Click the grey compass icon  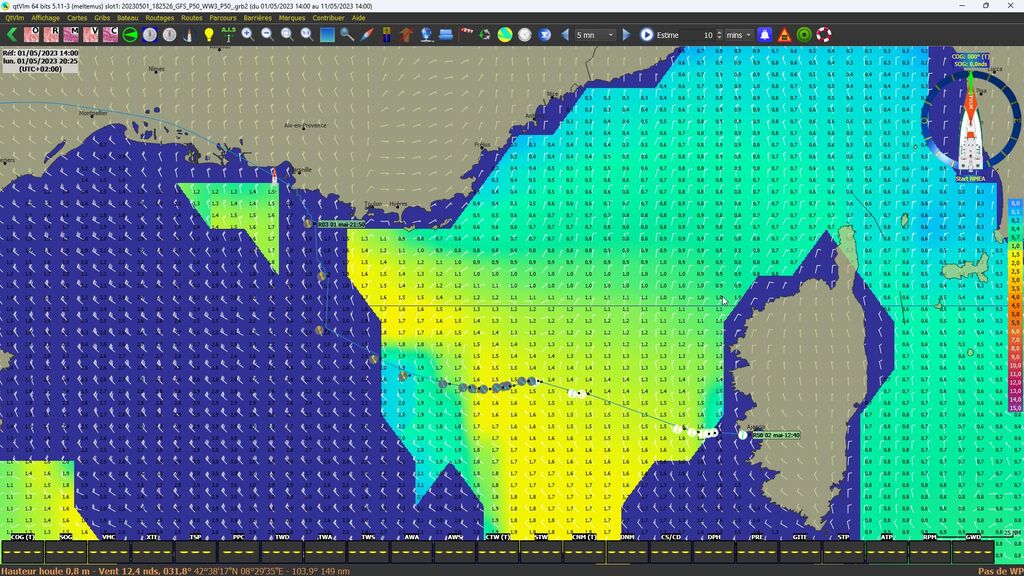[x=169, y=35]
